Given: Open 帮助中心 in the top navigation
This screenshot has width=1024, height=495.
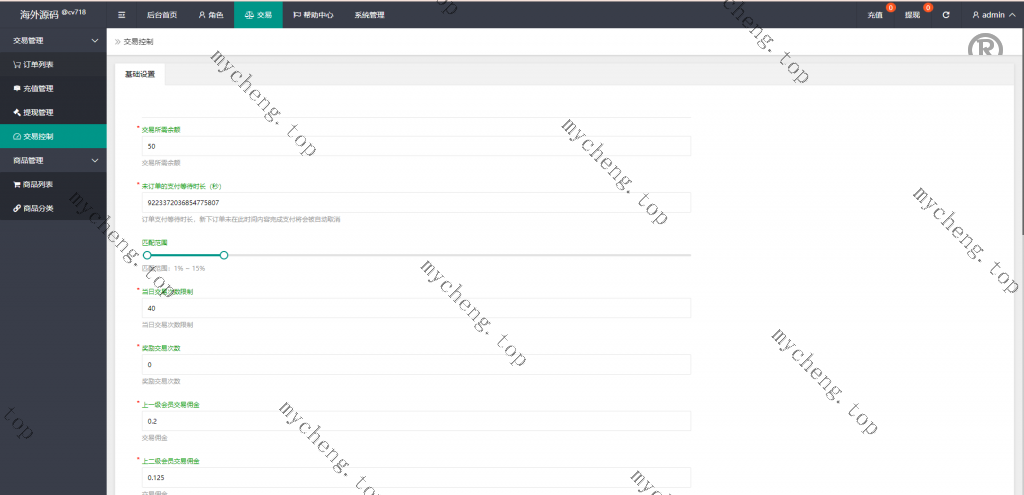Looking at the screenshot, I should 313,15.
